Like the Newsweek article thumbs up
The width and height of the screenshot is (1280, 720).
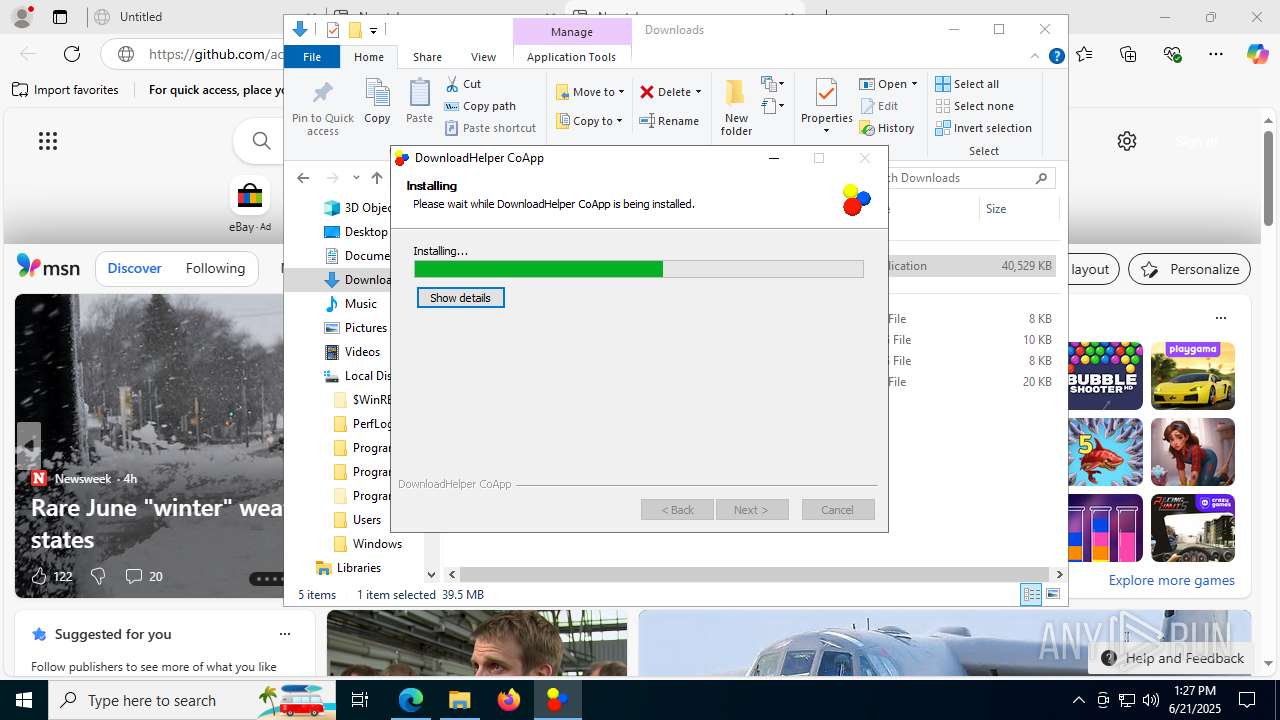click(39, 576)
